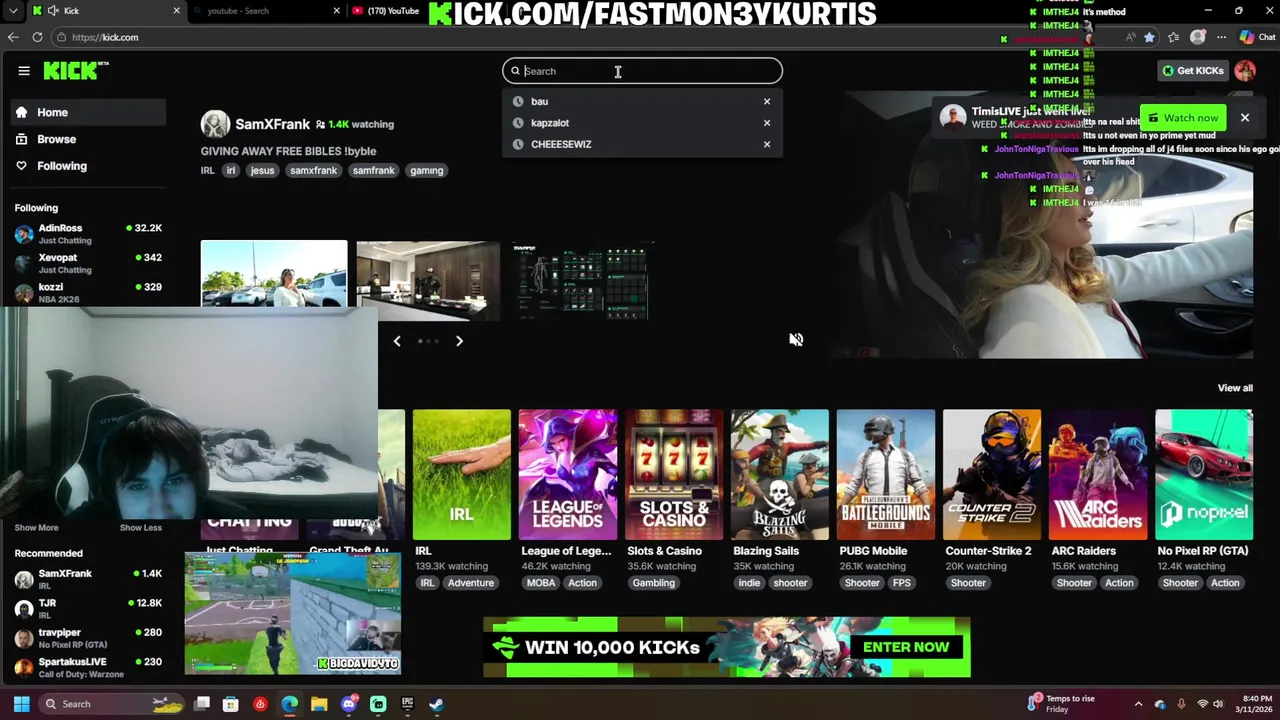Click ENTER NOW on the KICKs banner
1280x720 pixels.
[x=906, y=647]
